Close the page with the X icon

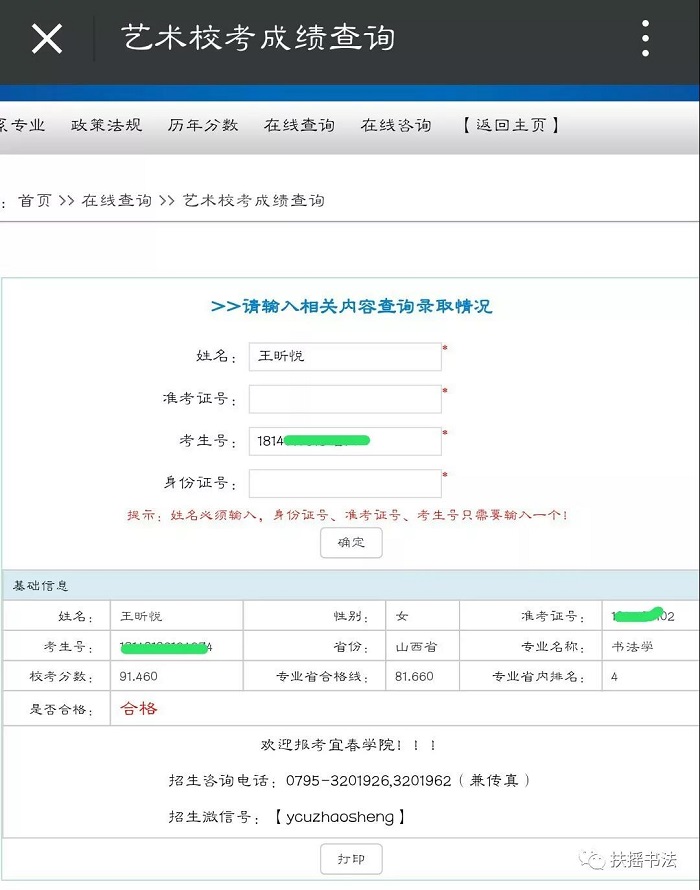click(x=47, y=39)
